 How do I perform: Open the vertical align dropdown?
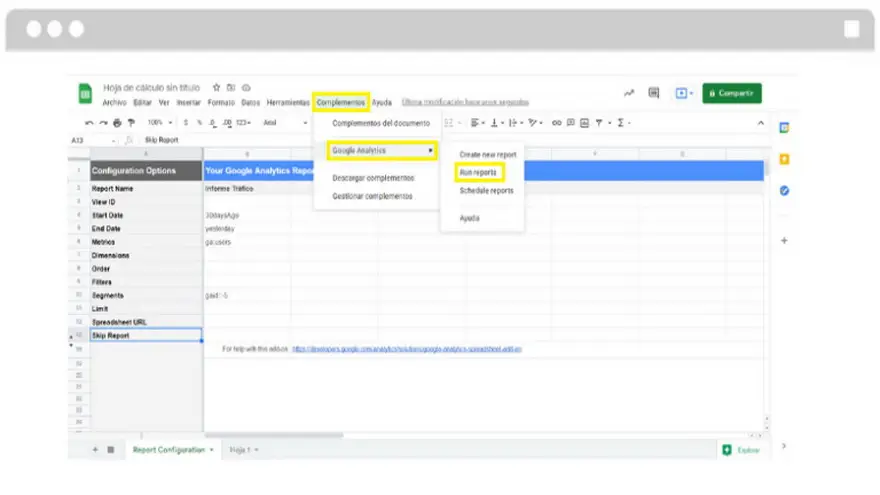pyautogui.click(x=497, y=122)
